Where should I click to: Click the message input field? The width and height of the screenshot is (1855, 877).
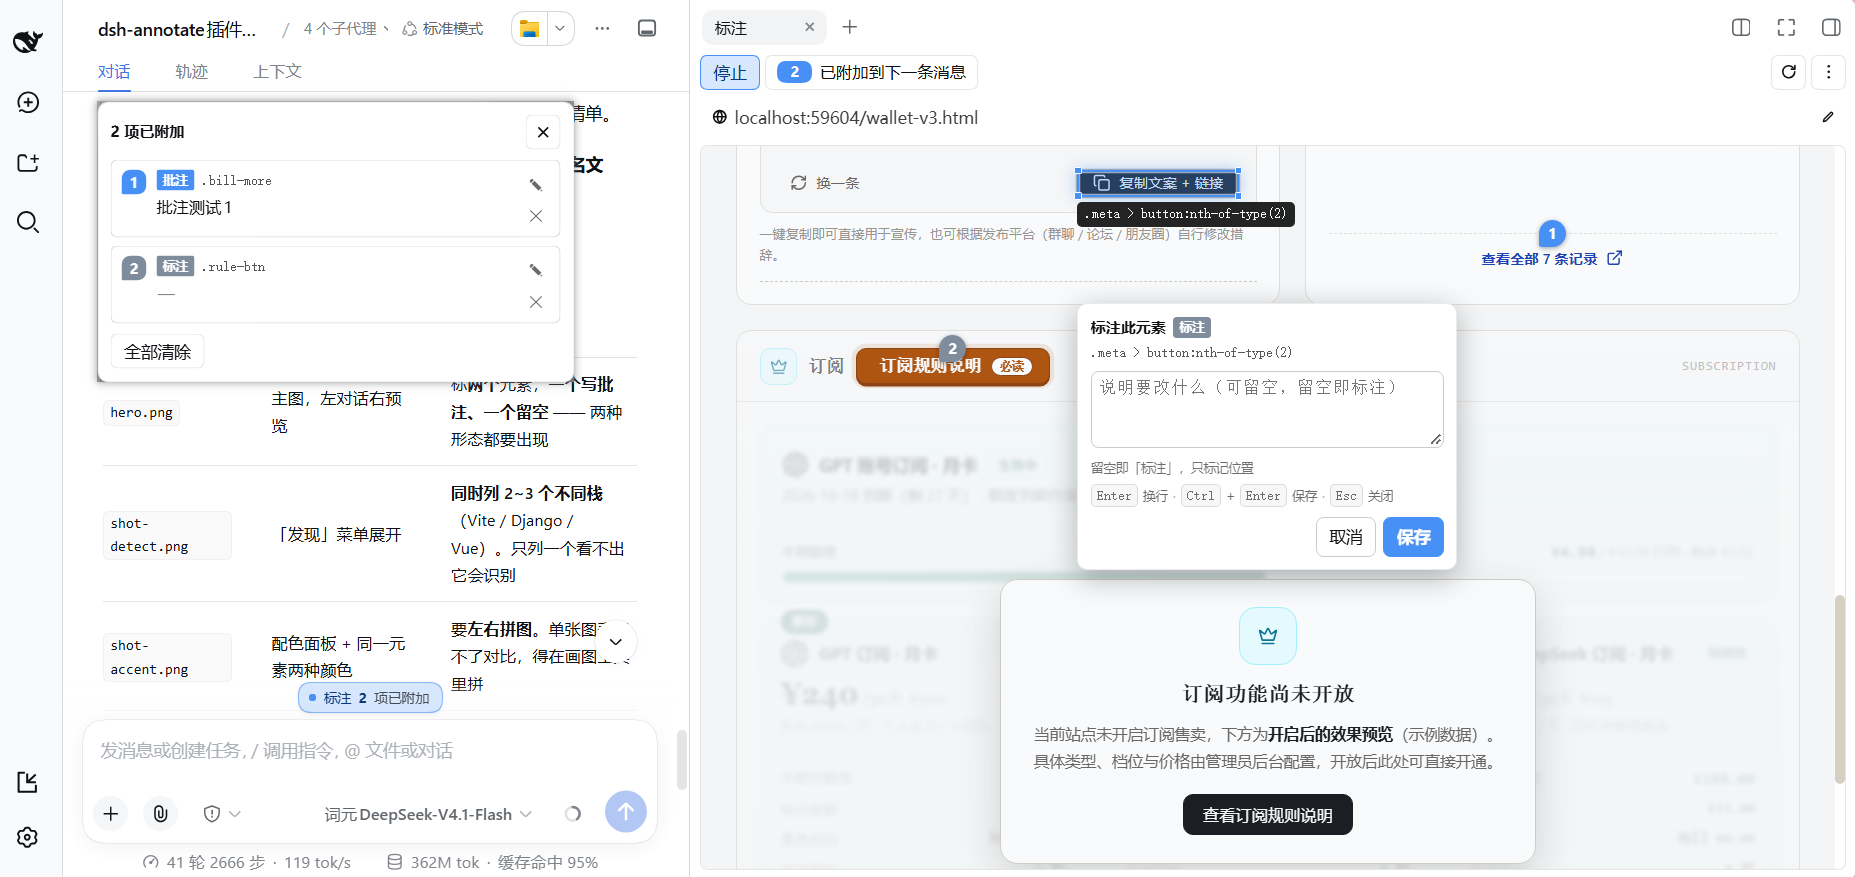[370, 751]
